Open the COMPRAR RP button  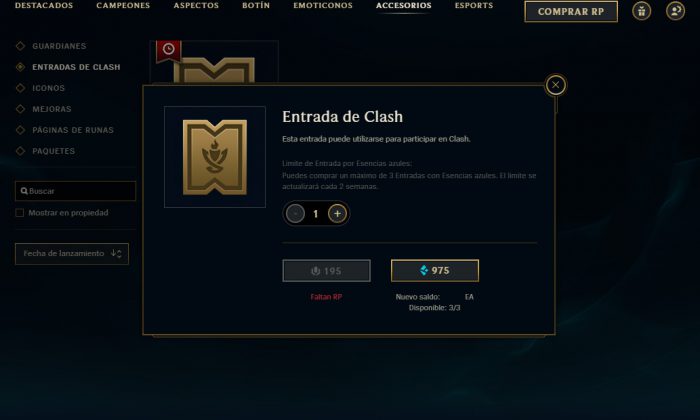tap(571, 12)
